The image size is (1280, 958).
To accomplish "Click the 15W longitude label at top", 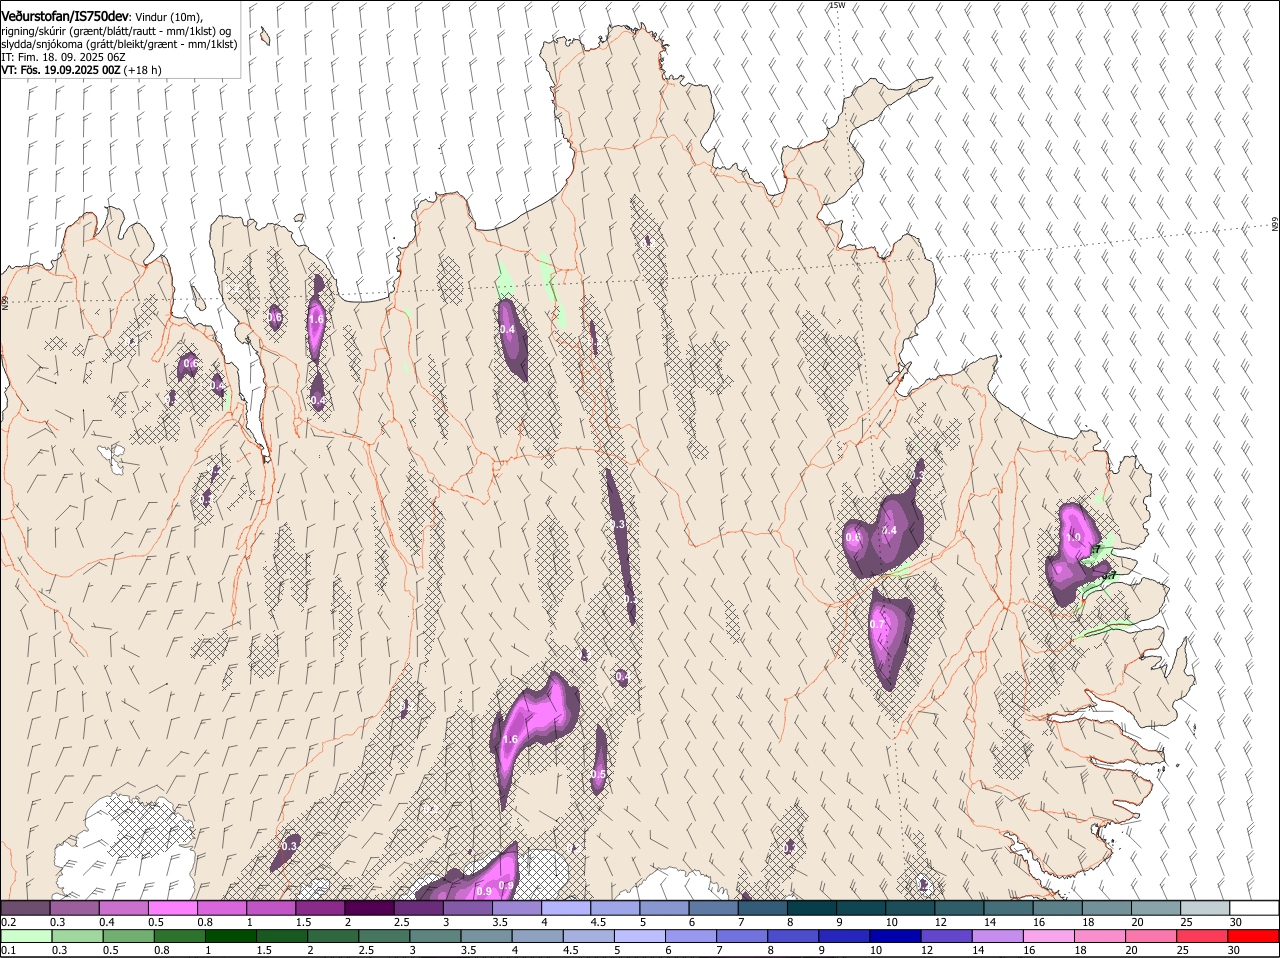I will tap(837, 5).
